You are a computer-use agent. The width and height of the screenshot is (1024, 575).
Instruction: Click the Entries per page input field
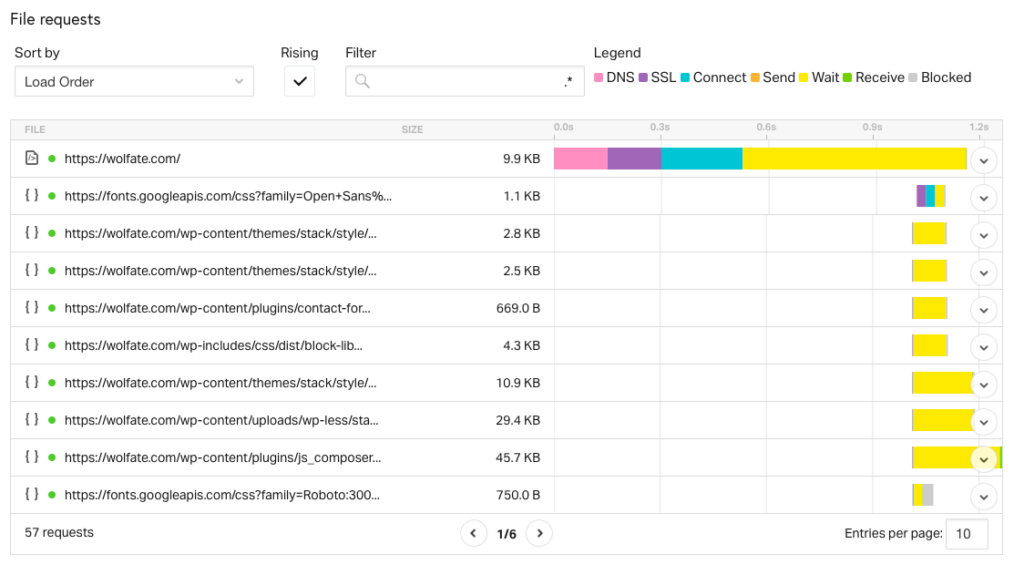click(x=967, y=534)
